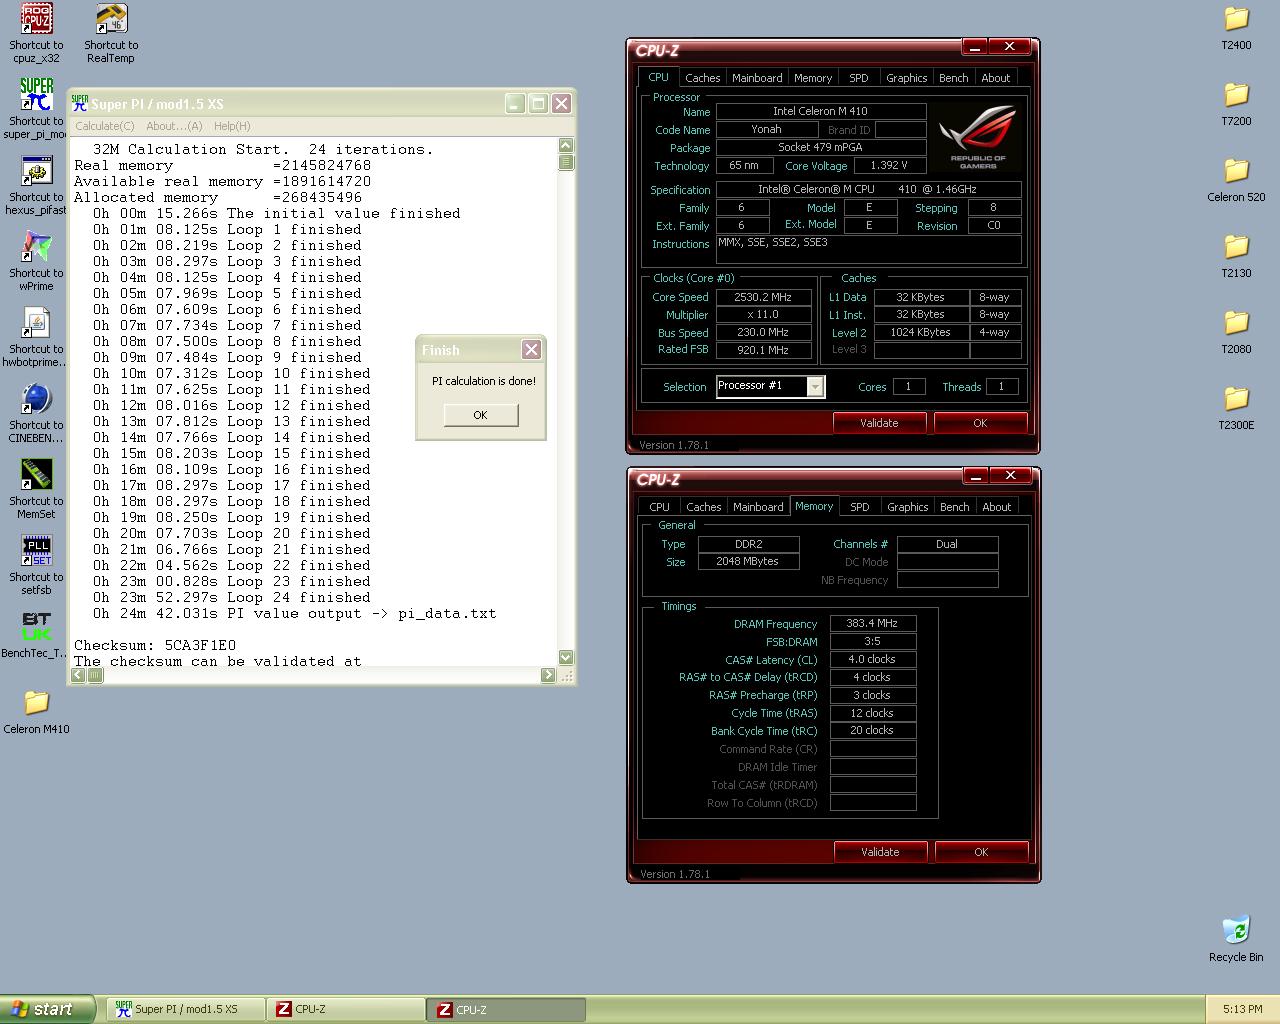Launch the setfsb PLL shortcut

[36, 551]
